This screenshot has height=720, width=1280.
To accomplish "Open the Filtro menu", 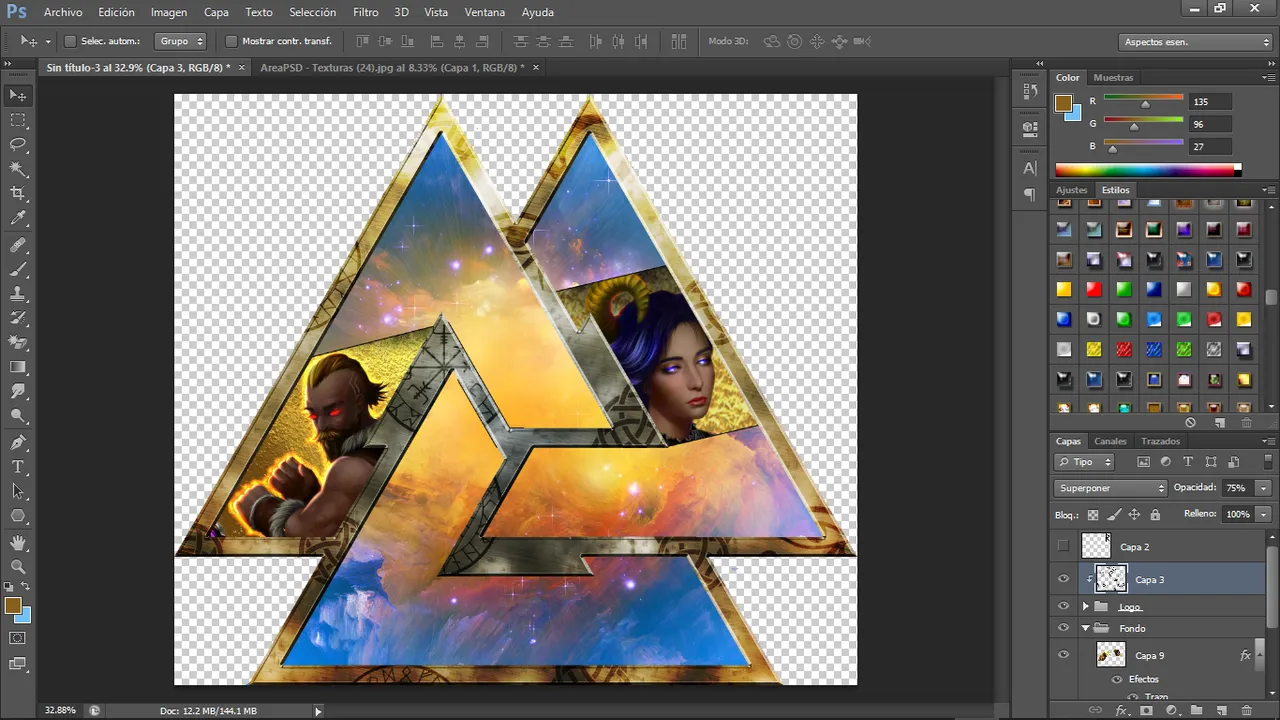I will 365,12.
